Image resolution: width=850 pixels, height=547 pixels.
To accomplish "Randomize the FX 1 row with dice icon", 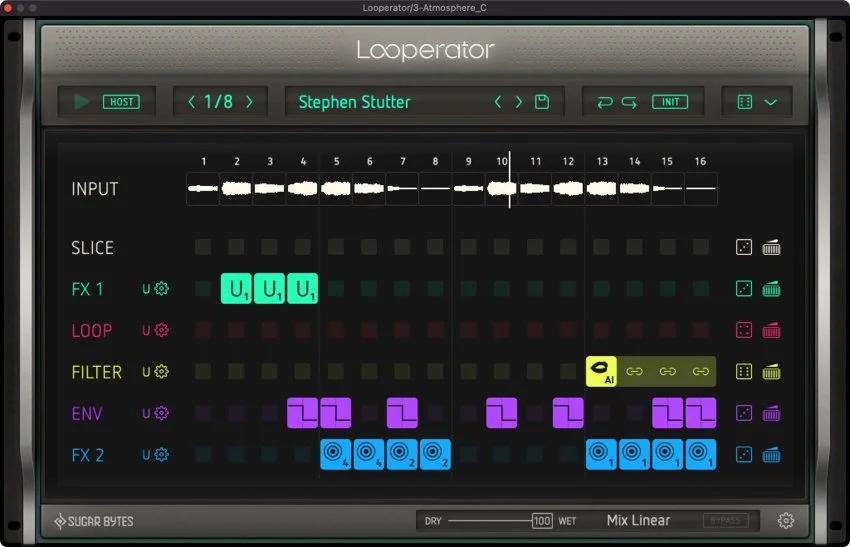I will pos(744,288).
